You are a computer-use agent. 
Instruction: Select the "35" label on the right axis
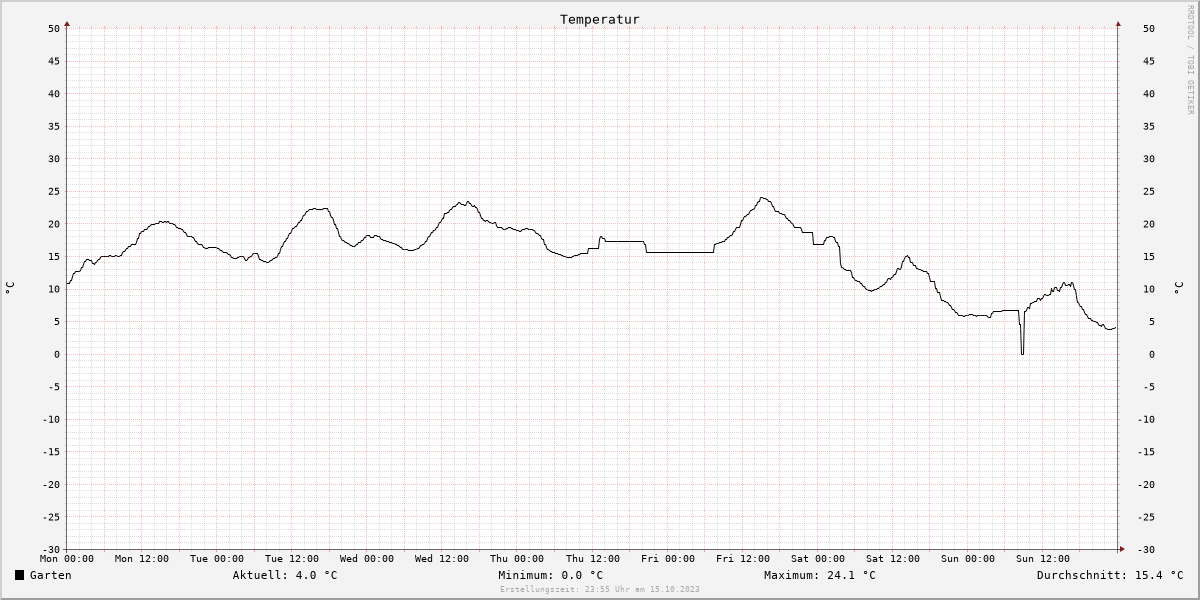point(1149,126)
